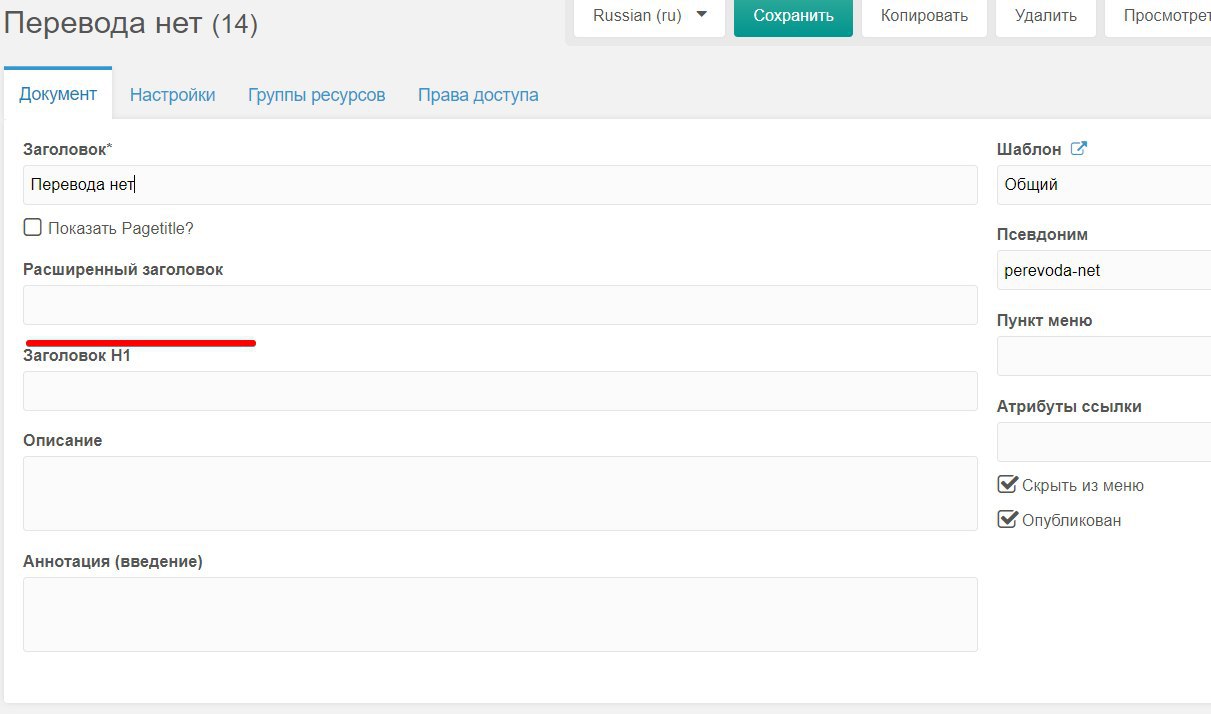This screenshot has width=1211, height=714.
Task: Click the Удалить button
Action: click(x=1045, y=16)
